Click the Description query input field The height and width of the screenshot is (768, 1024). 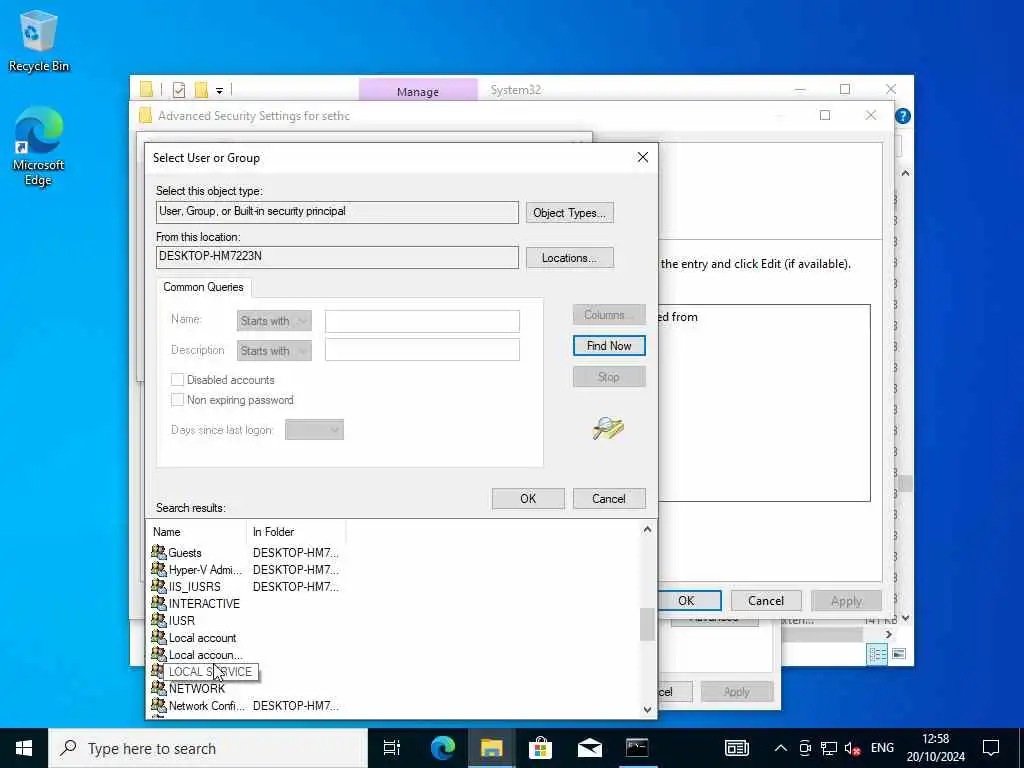point(423,349)
